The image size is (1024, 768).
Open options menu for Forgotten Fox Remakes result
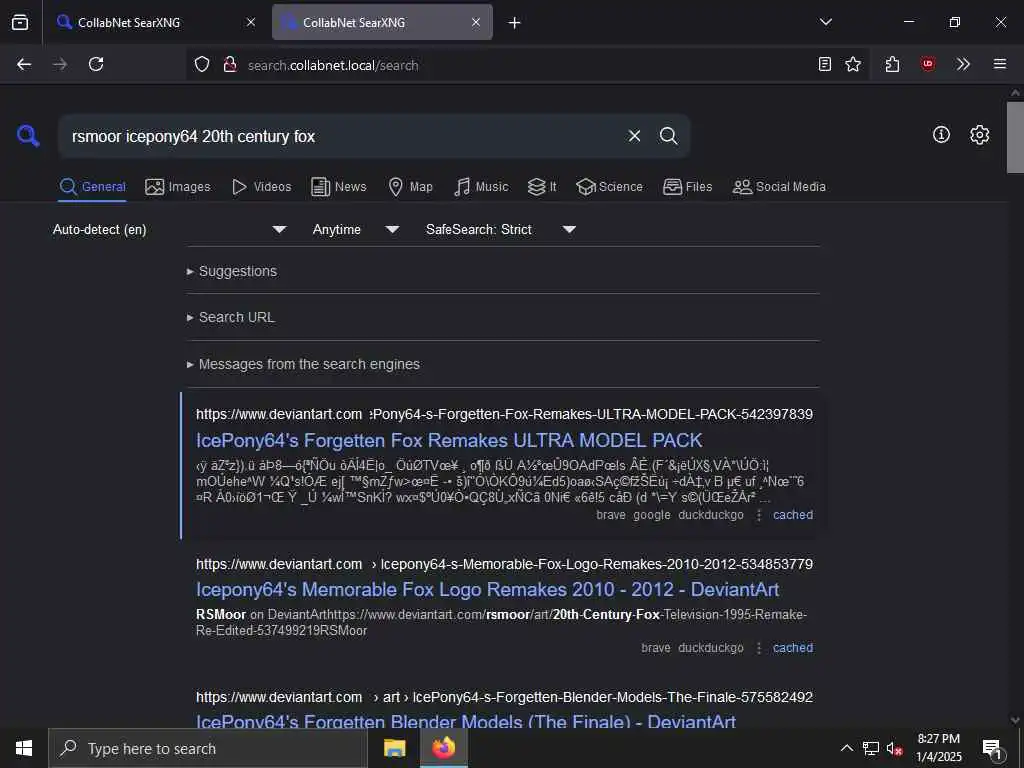click(x=759, y=515)
